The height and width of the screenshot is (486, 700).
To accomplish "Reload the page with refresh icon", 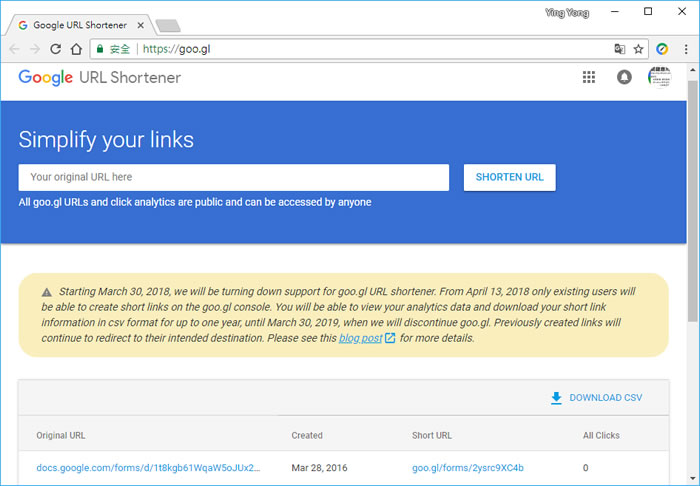I will click(56, 48).
